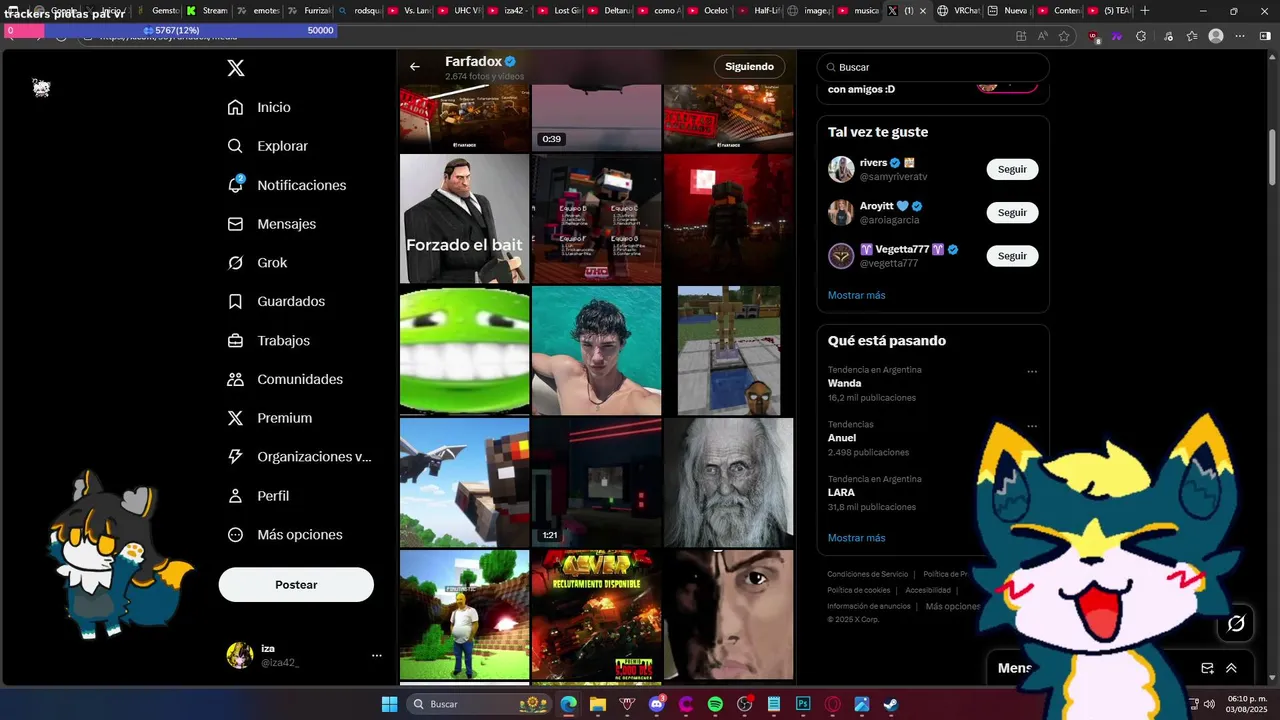Open the shirtless man at pool thumbnail
Screen dimensions: 1280x720
coord(596,350)
